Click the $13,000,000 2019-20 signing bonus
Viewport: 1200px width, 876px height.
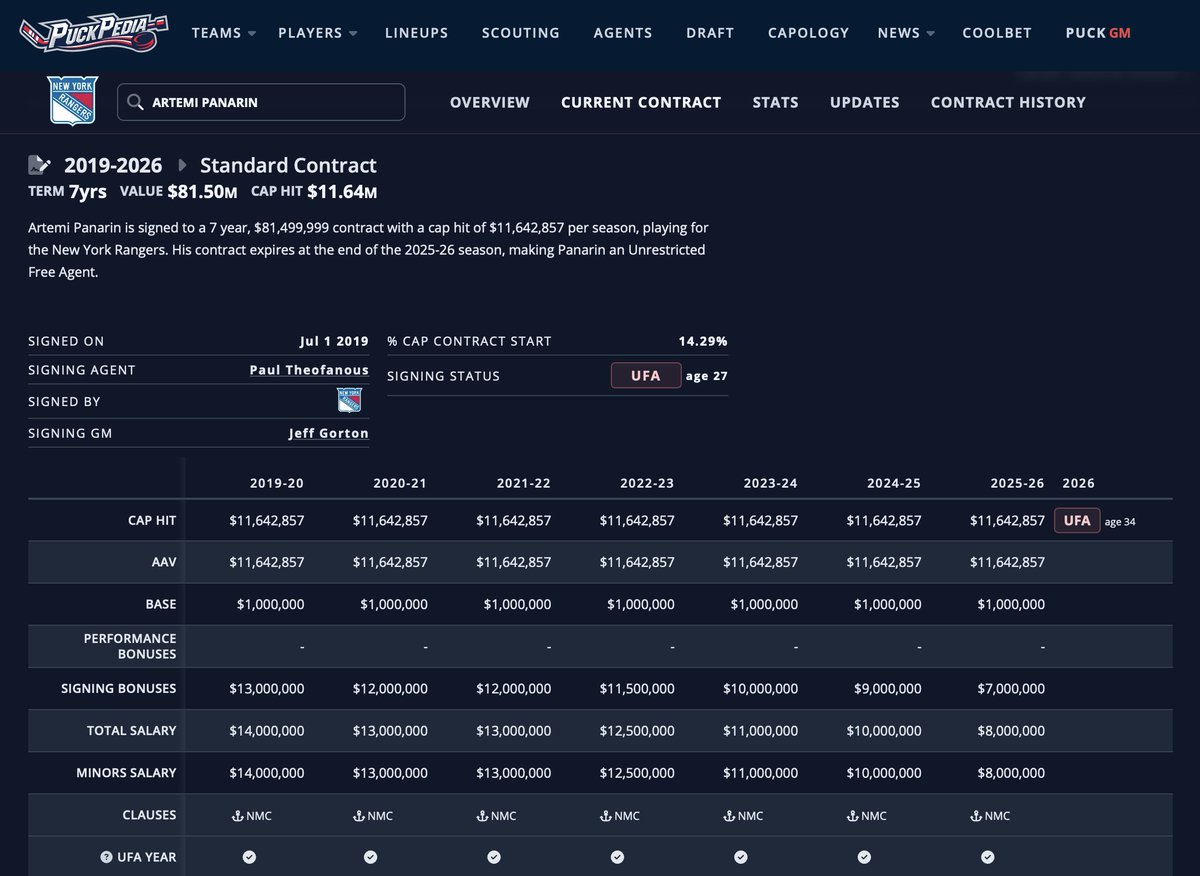267,689
